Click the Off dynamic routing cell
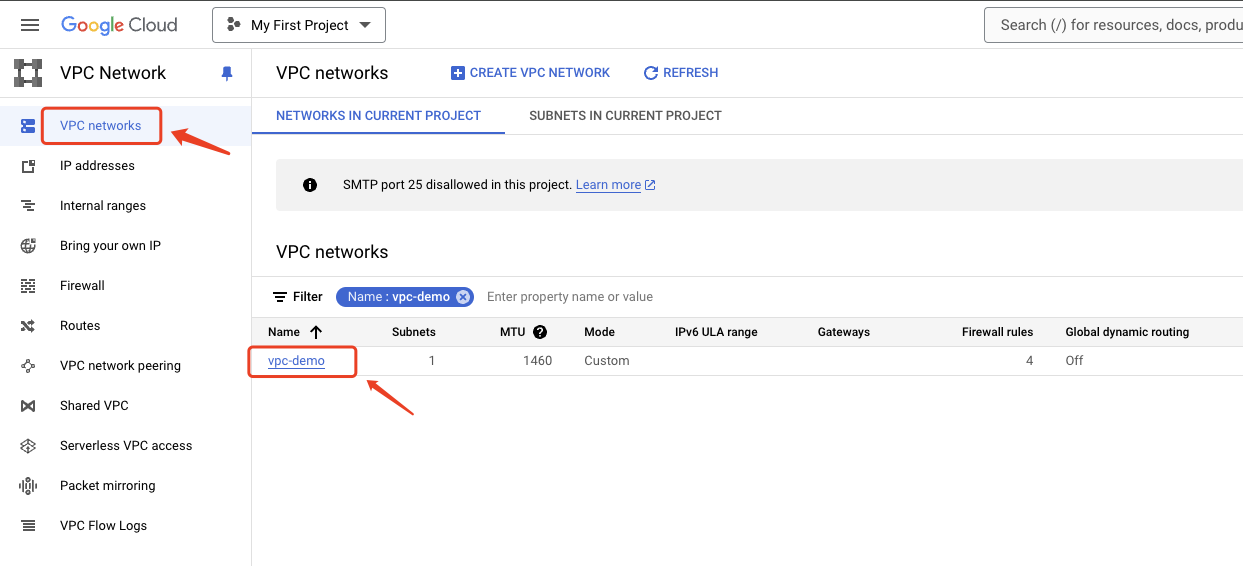 coord(1074,361)
